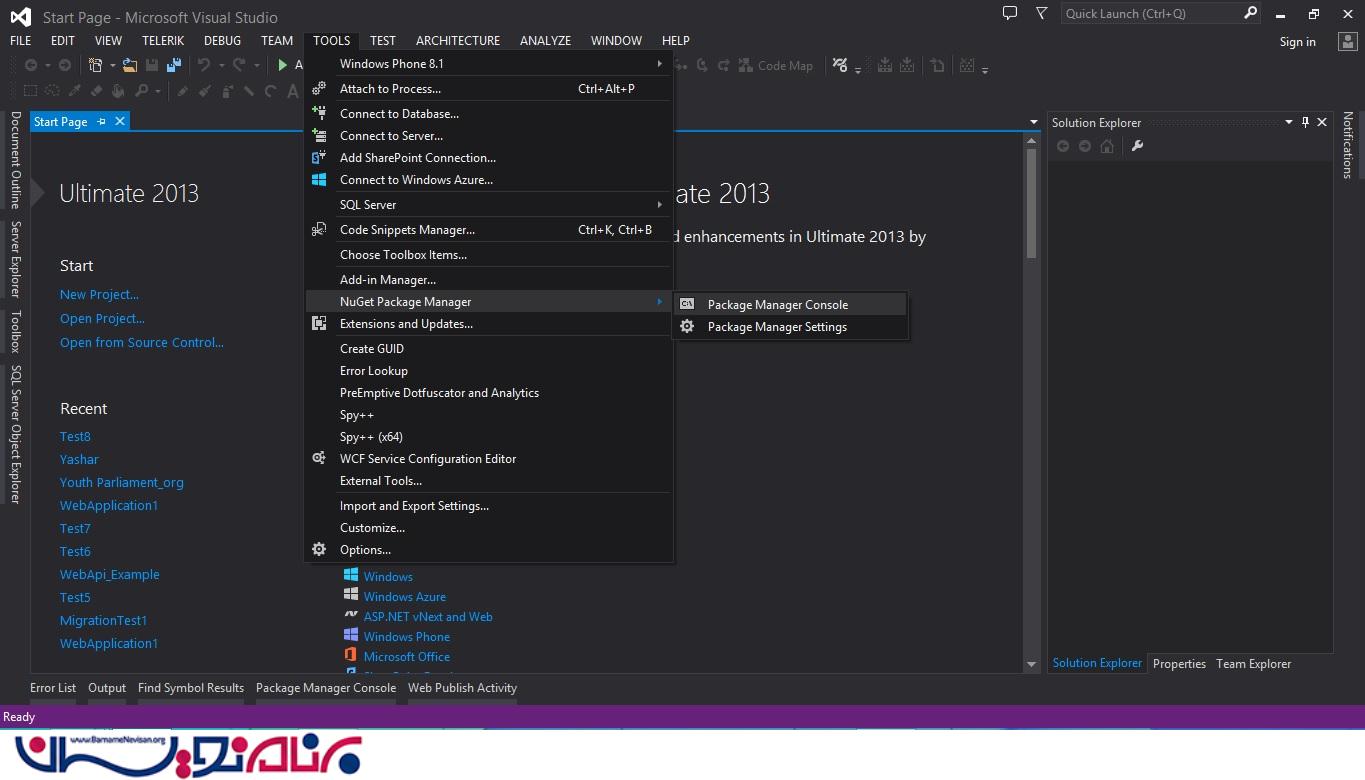The image size is (1365, 780).
Task: Click the New Project toolbar icon
Action: point(96,65)
